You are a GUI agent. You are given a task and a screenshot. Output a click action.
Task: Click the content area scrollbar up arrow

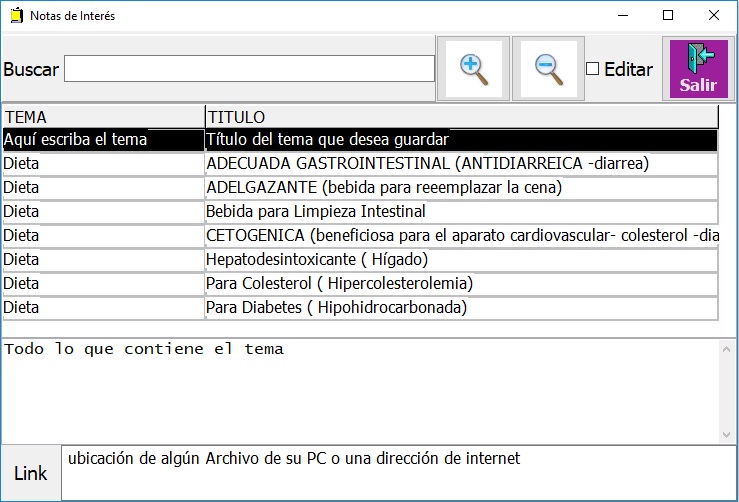726,349
